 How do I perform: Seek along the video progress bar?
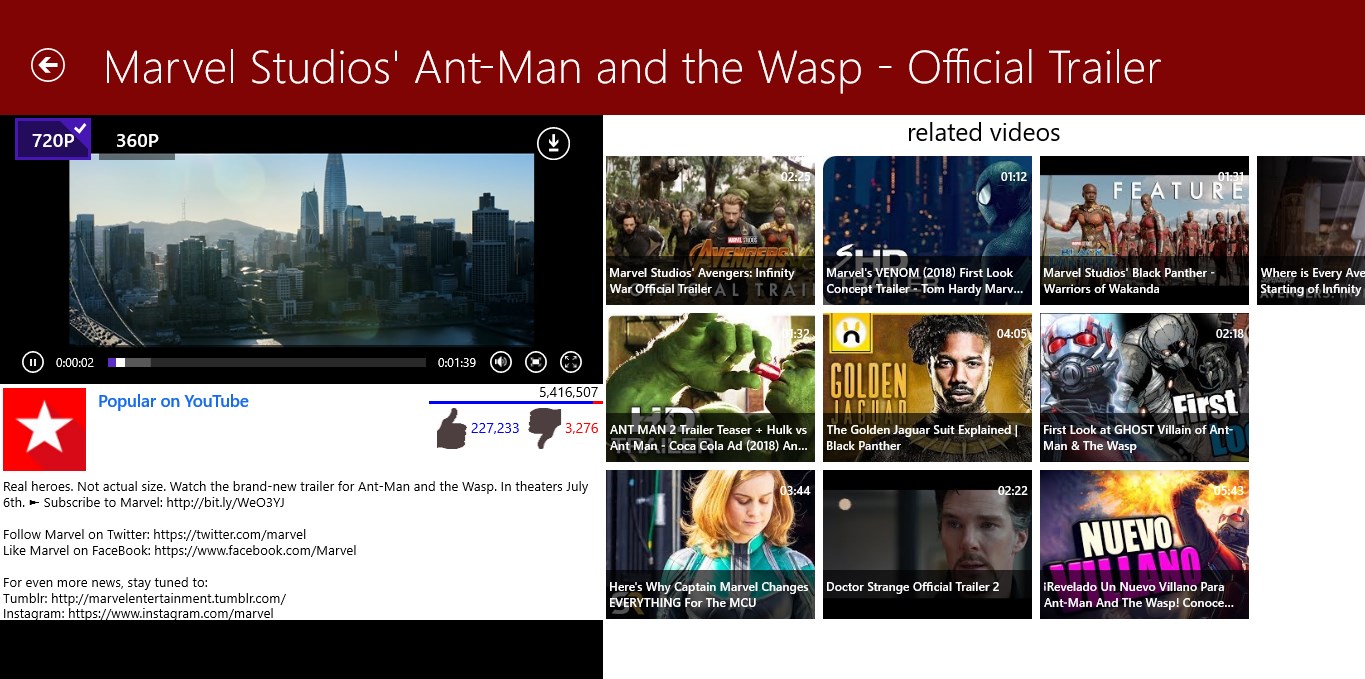click(x=266, y=362)
